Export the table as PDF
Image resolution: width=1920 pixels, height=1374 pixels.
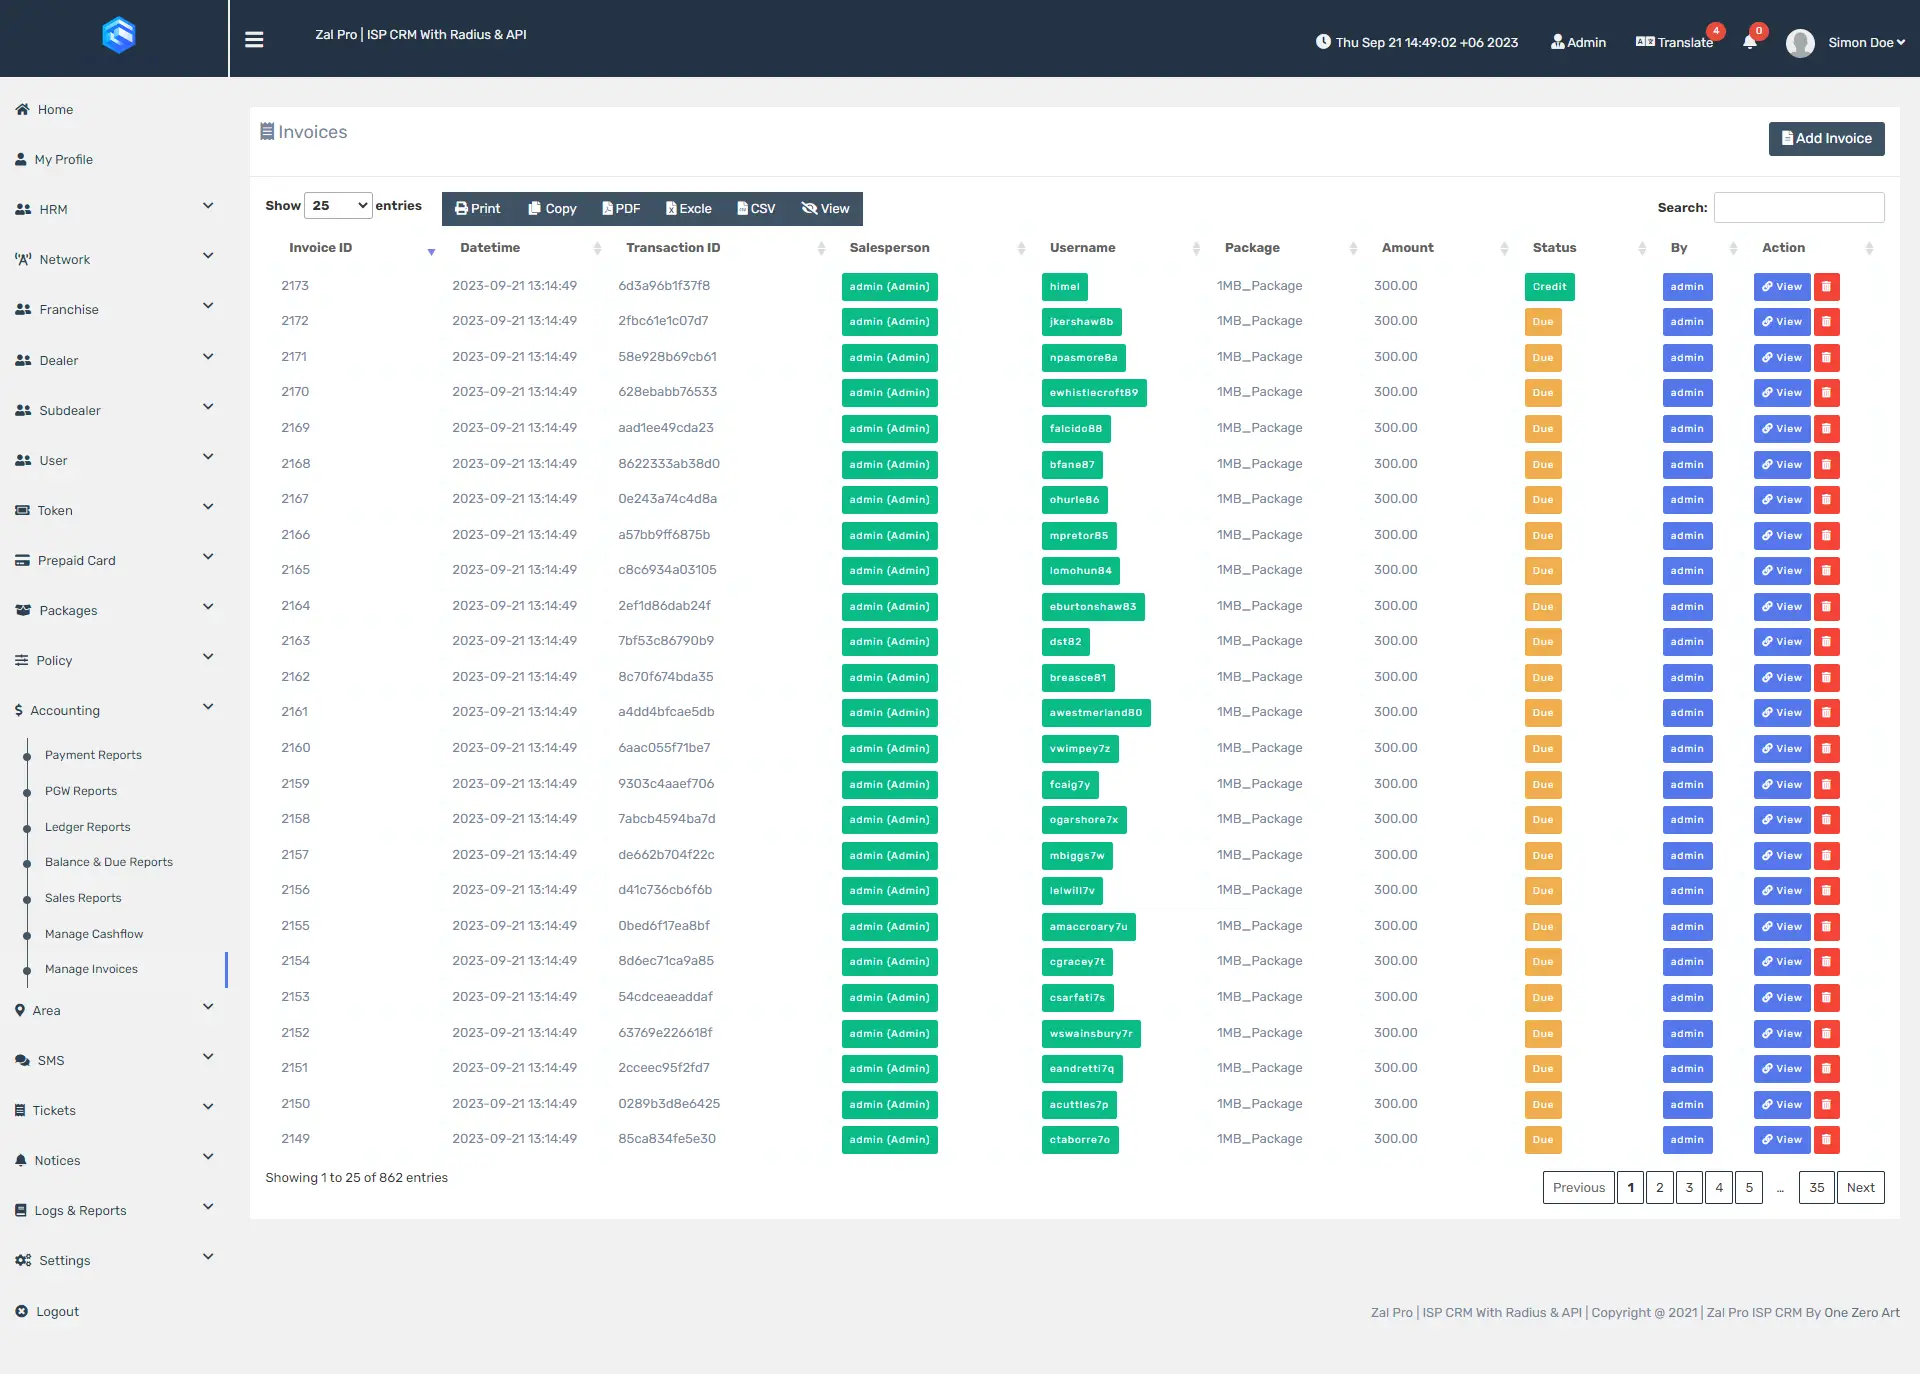[x=621, y=209]
